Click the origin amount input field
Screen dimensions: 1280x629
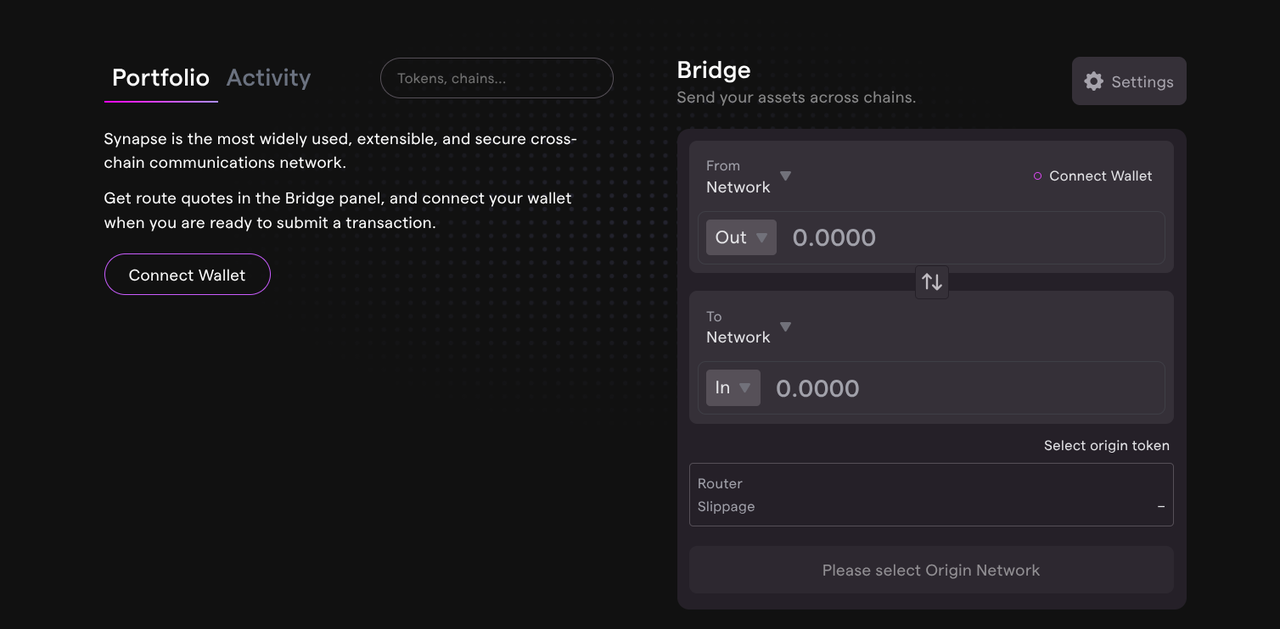coord(970,237)
